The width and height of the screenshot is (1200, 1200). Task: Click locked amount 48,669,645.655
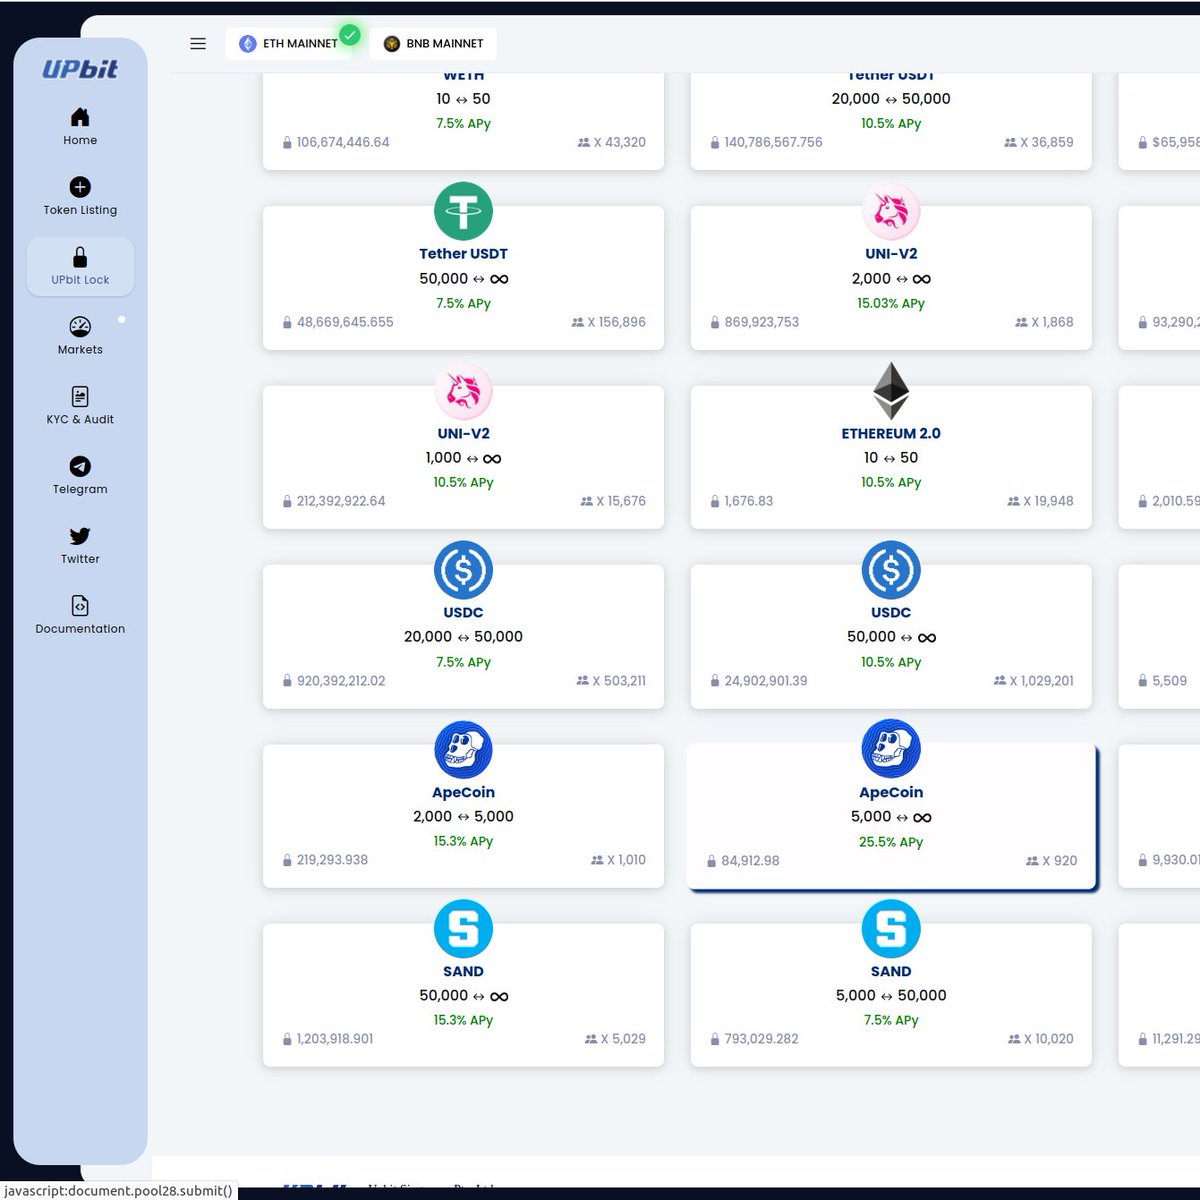pos(345,322)
